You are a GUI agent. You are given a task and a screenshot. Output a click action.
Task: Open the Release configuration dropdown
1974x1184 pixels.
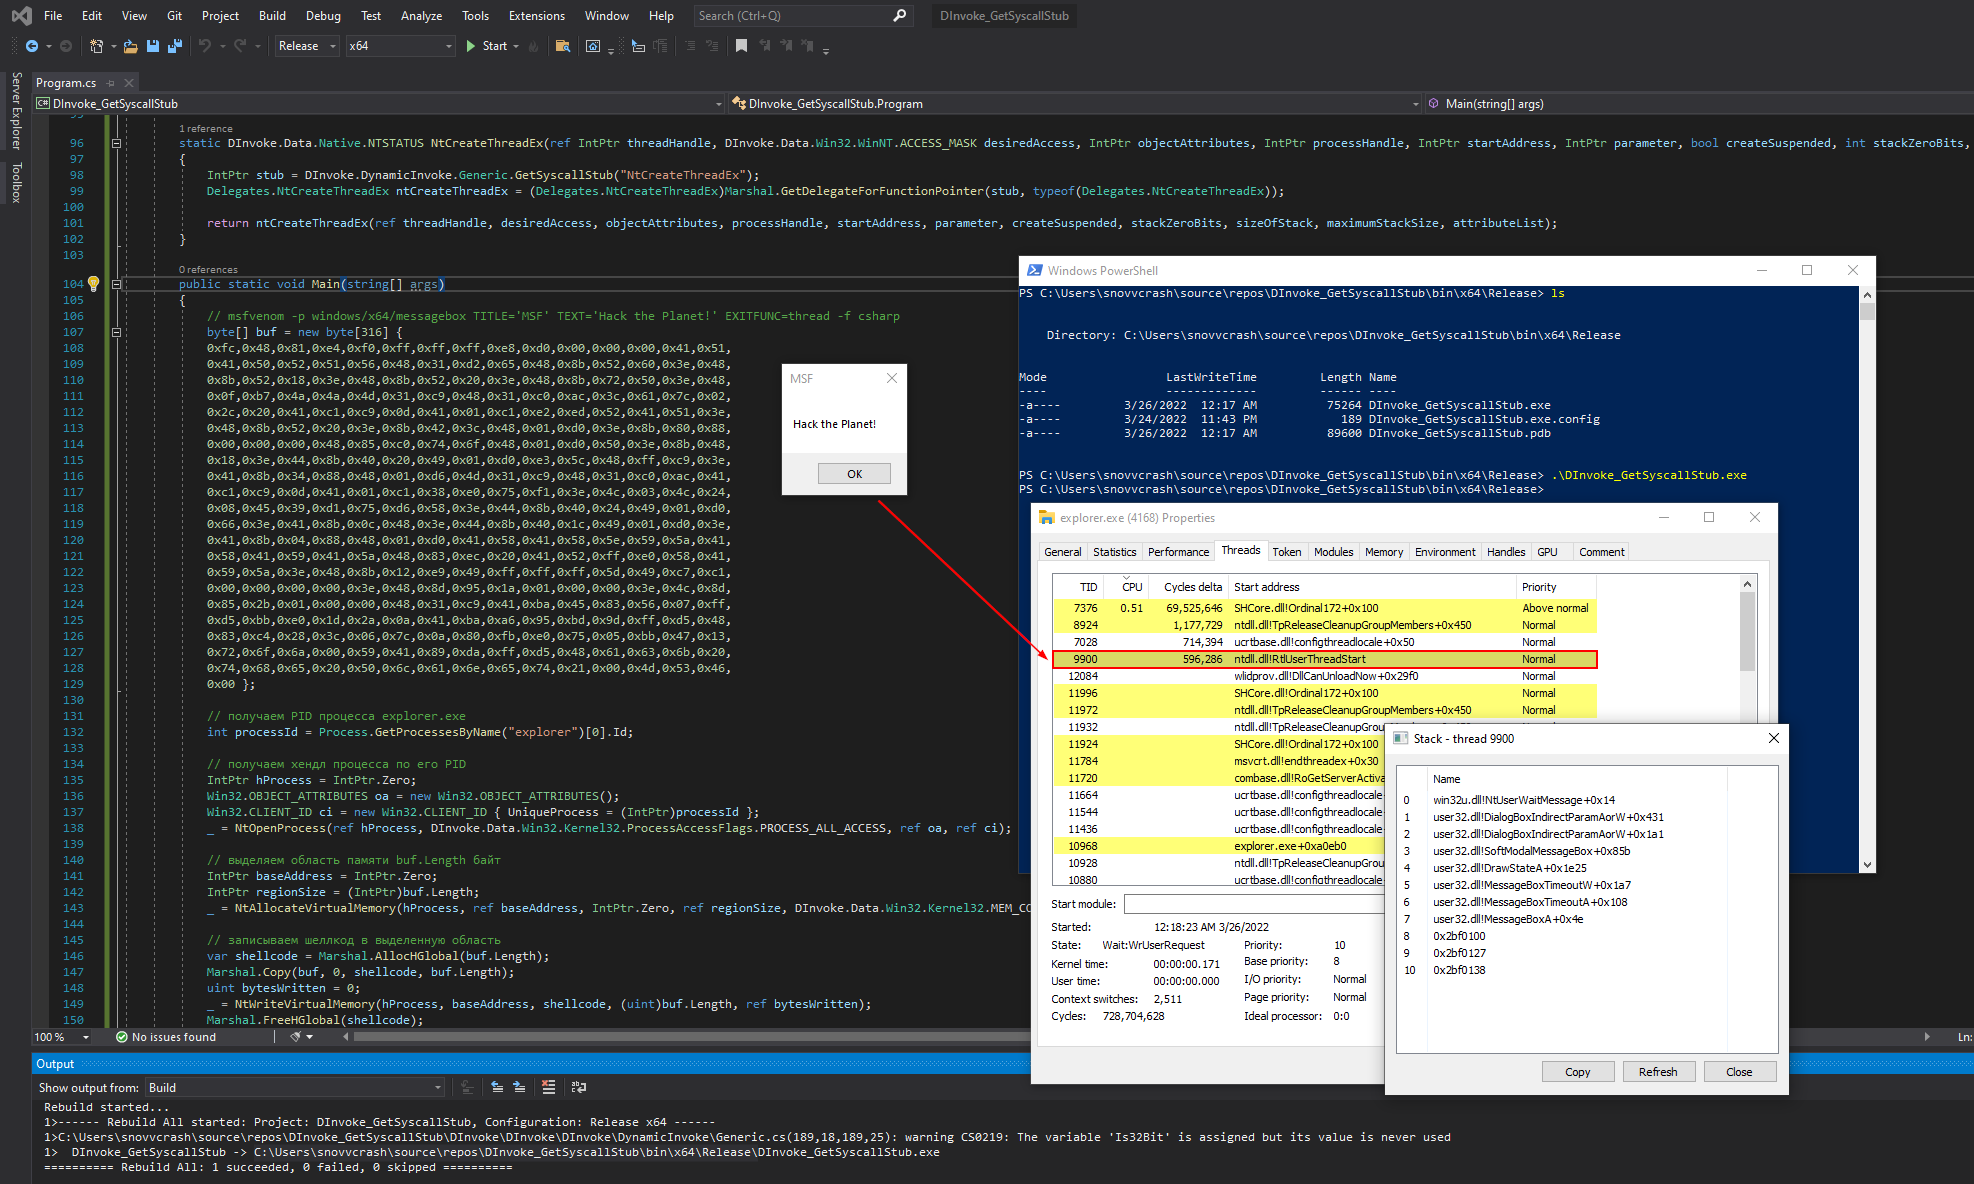coord(307,46)
